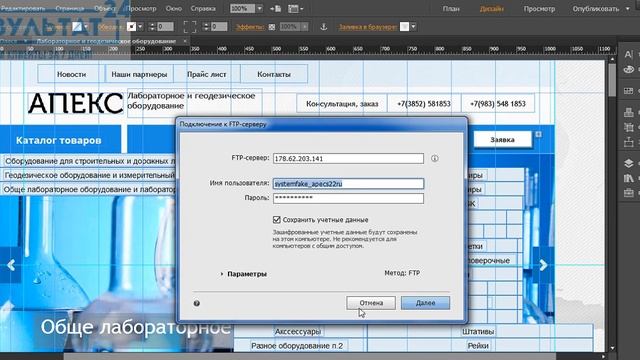Image resolution: width=640 pixels, height=360 pixels.
Task: Open the Опубликовать dropdown arrow
Action: [628, 9]
